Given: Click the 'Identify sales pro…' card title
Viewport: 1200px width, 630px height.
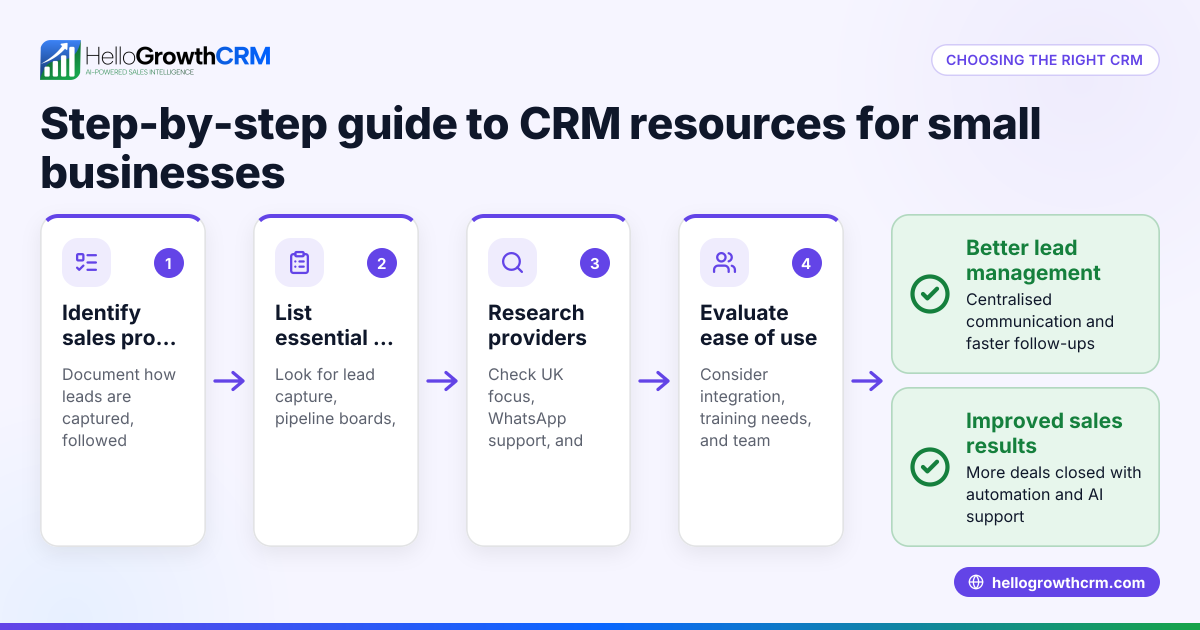Looking at the screenshot, I should (119, 325).
